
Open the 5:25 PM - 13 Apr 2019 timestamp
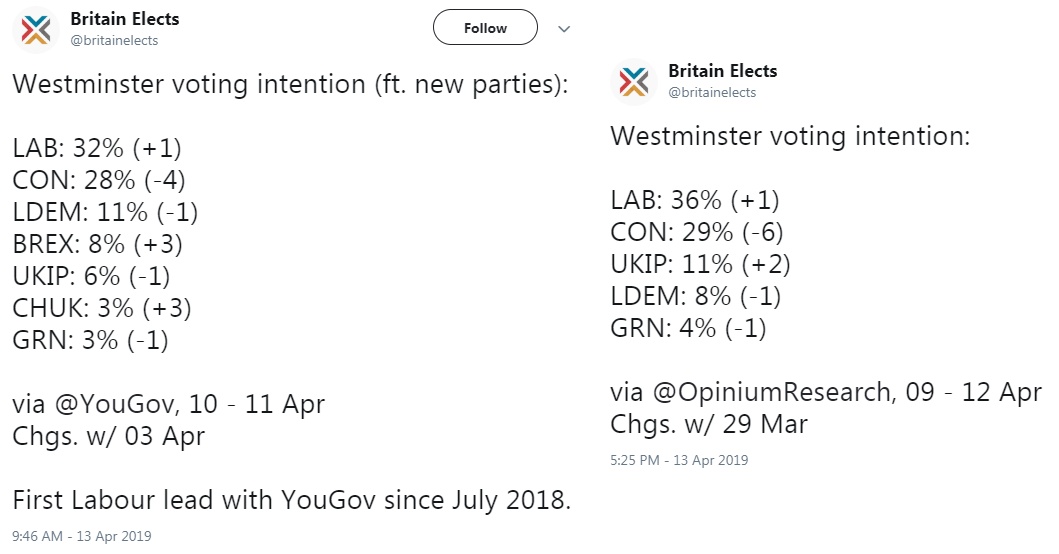coord(679,460)
